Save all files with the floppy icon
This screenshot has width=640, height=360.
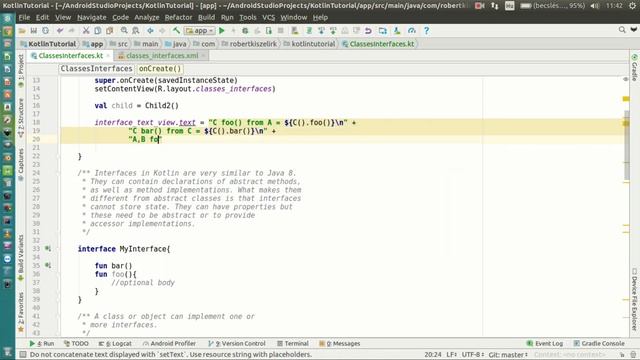point(33,31)
